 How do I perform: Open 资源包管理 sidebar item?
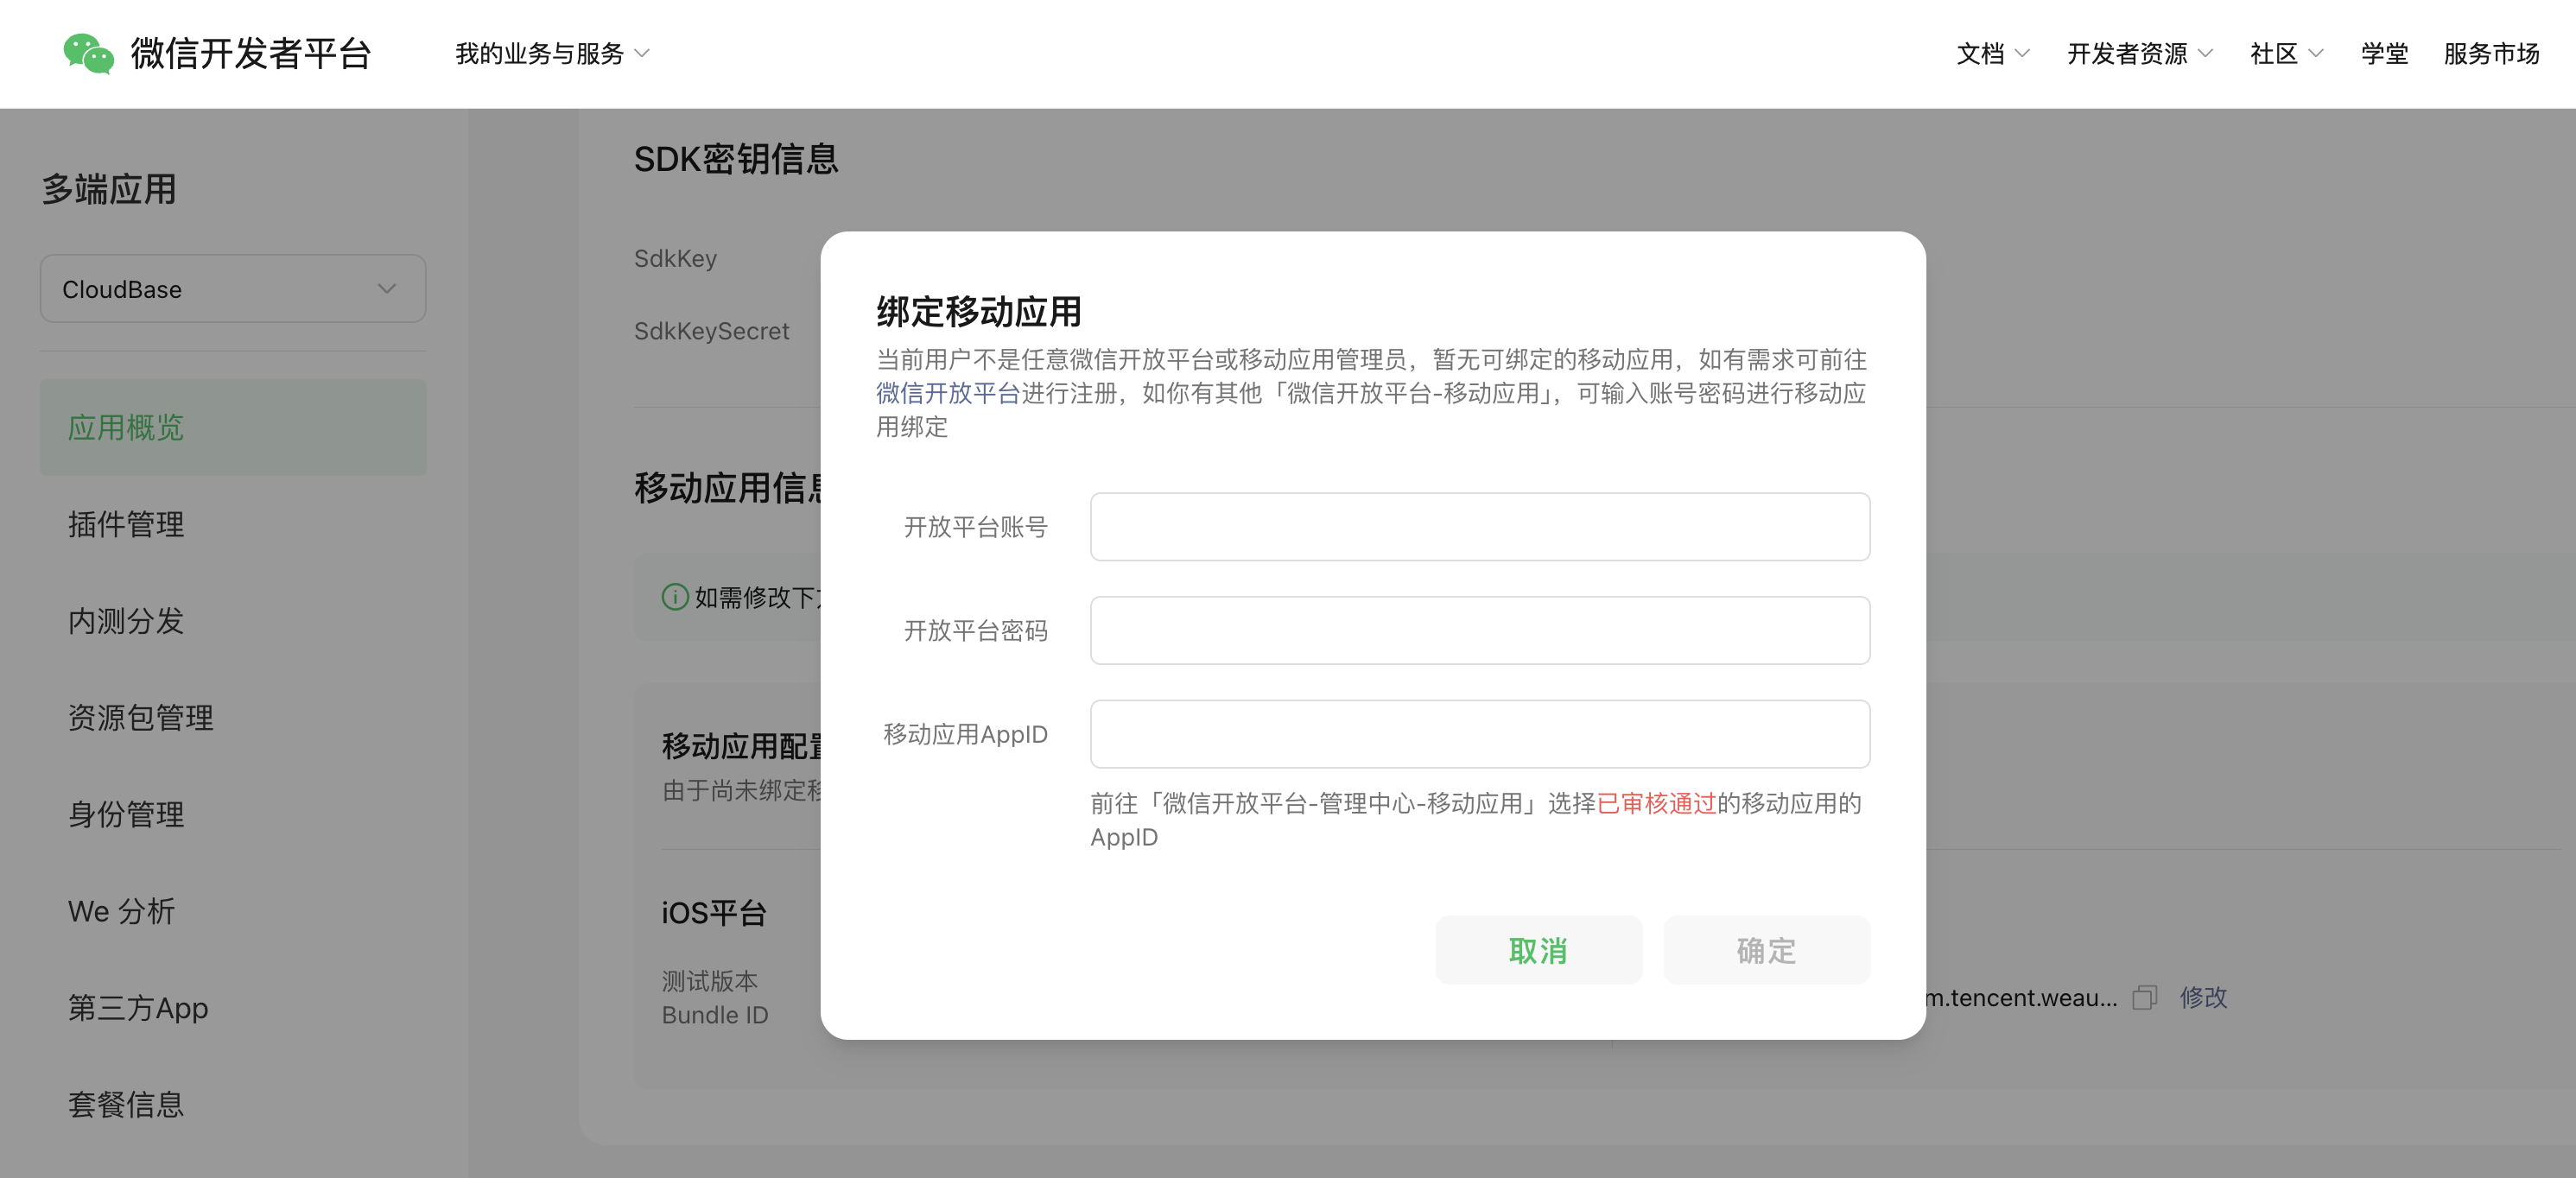233,718
